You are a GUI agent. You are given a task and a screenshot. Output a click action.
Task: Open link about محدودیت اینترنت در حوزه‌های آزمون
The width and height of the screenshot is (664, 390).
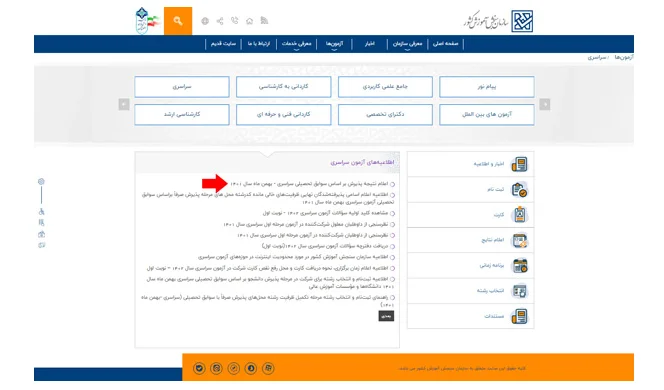point(293,257)
